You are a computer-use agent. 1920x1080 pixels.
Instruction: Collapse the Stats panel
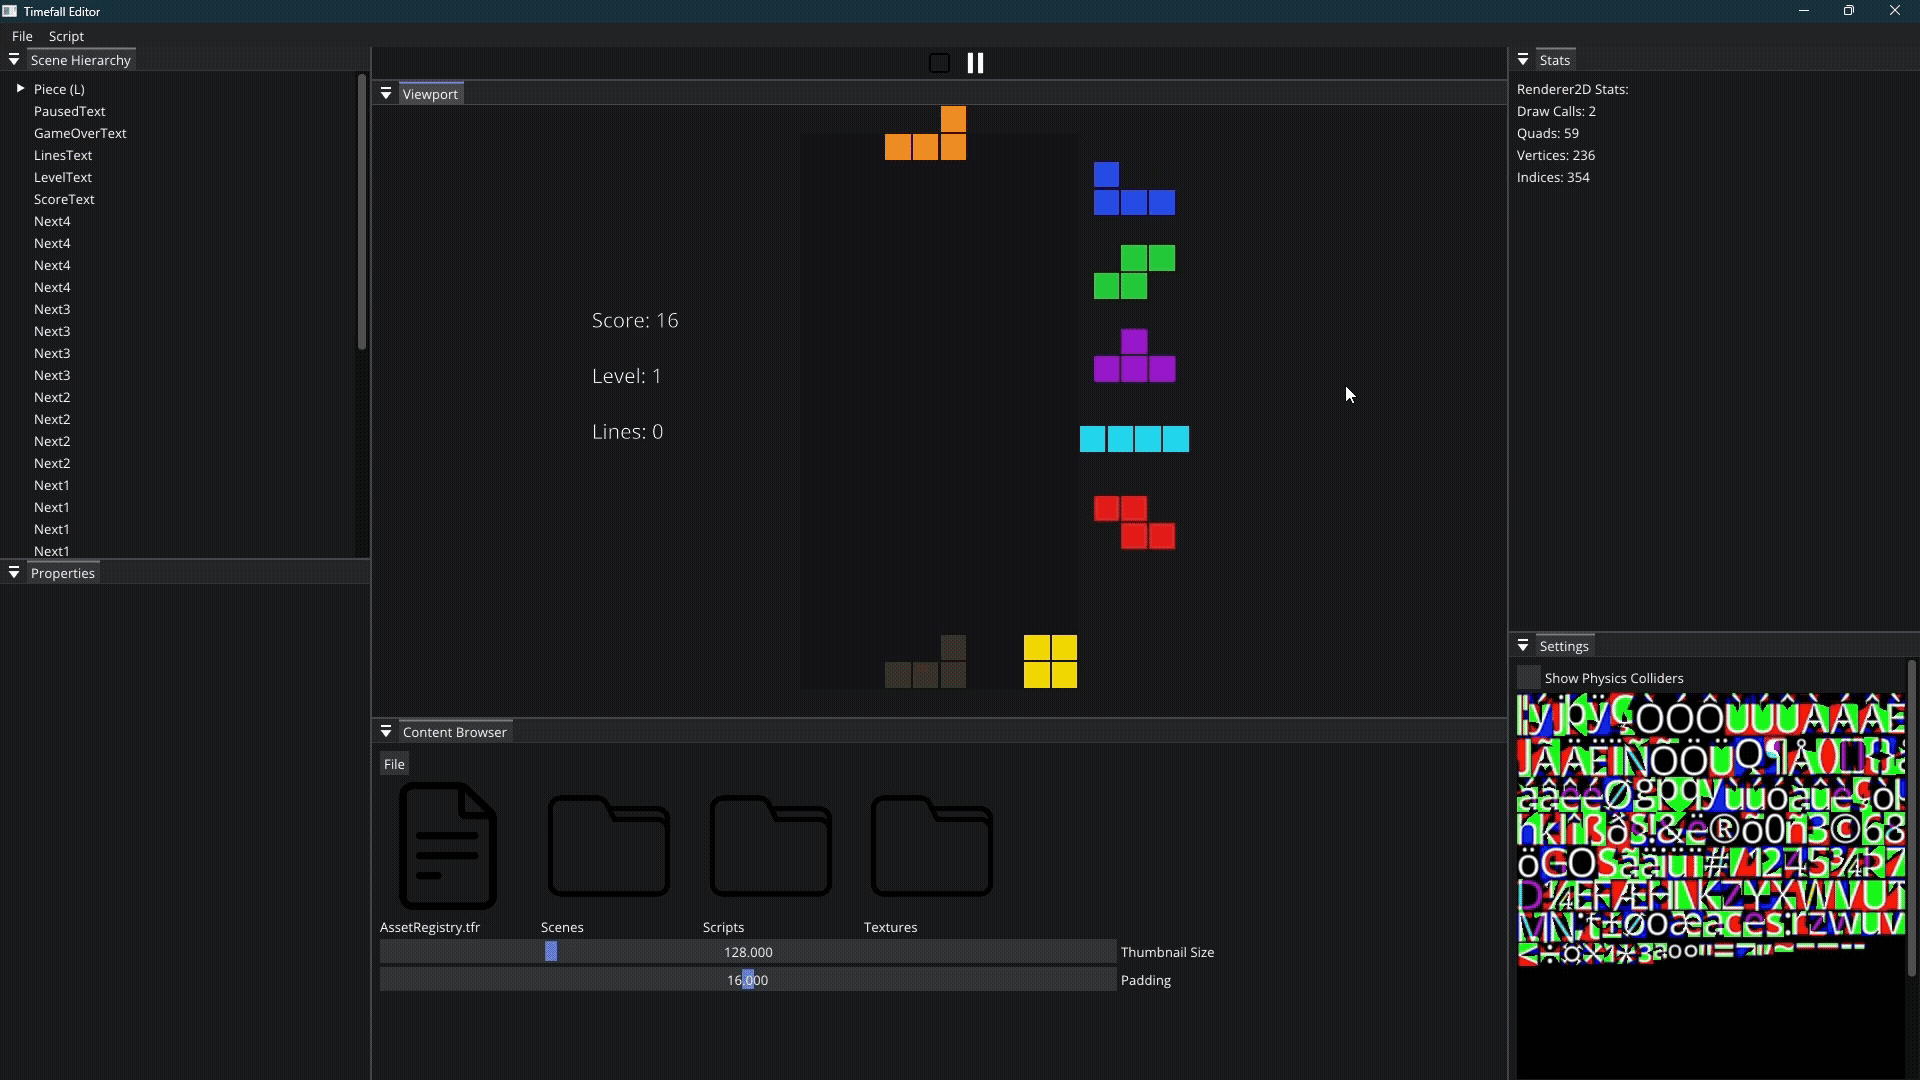coord(1523,60)
